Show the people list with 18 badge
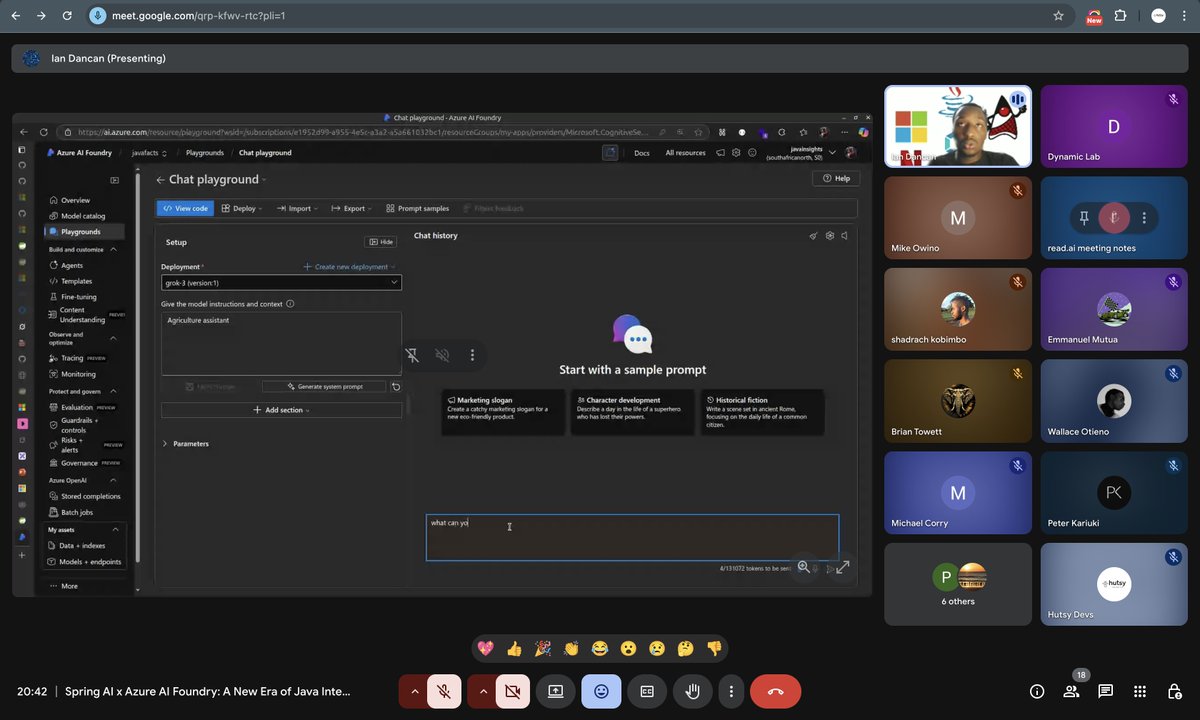The width and height of the screenshot is (1200, 720). point(1072,690)
